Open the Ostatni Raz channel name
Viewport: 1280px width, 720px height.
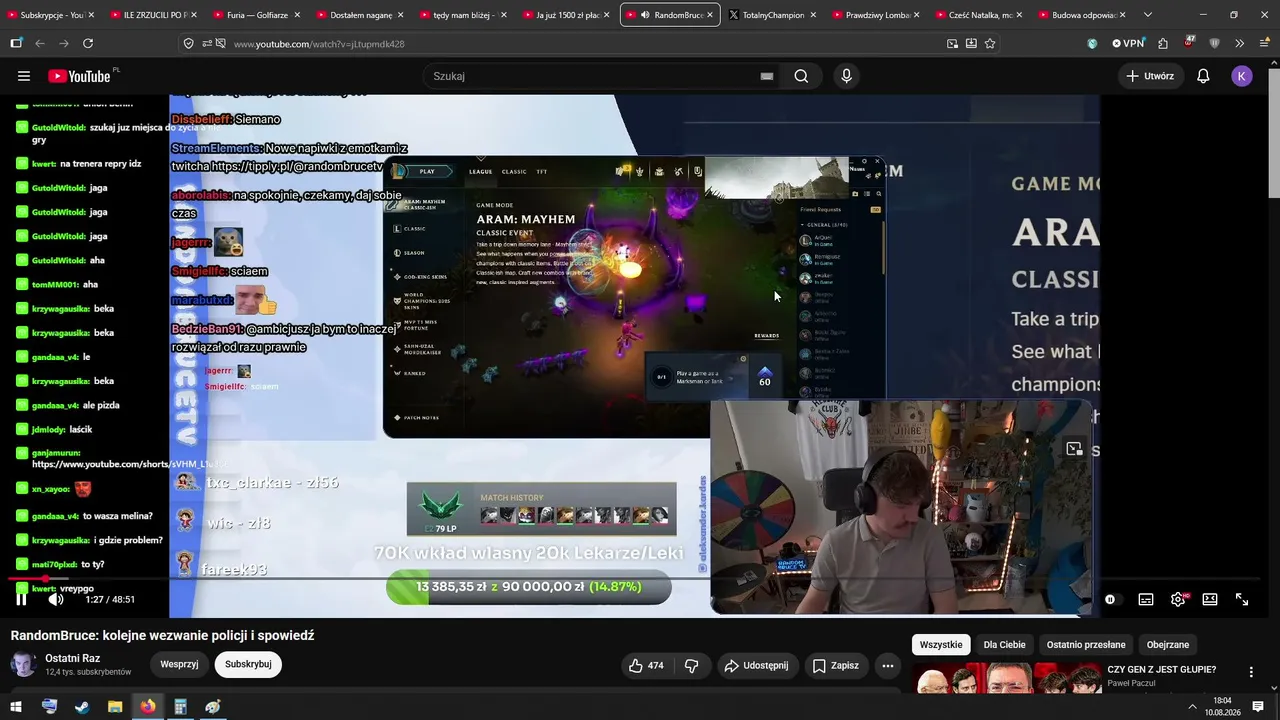[72, 659]
